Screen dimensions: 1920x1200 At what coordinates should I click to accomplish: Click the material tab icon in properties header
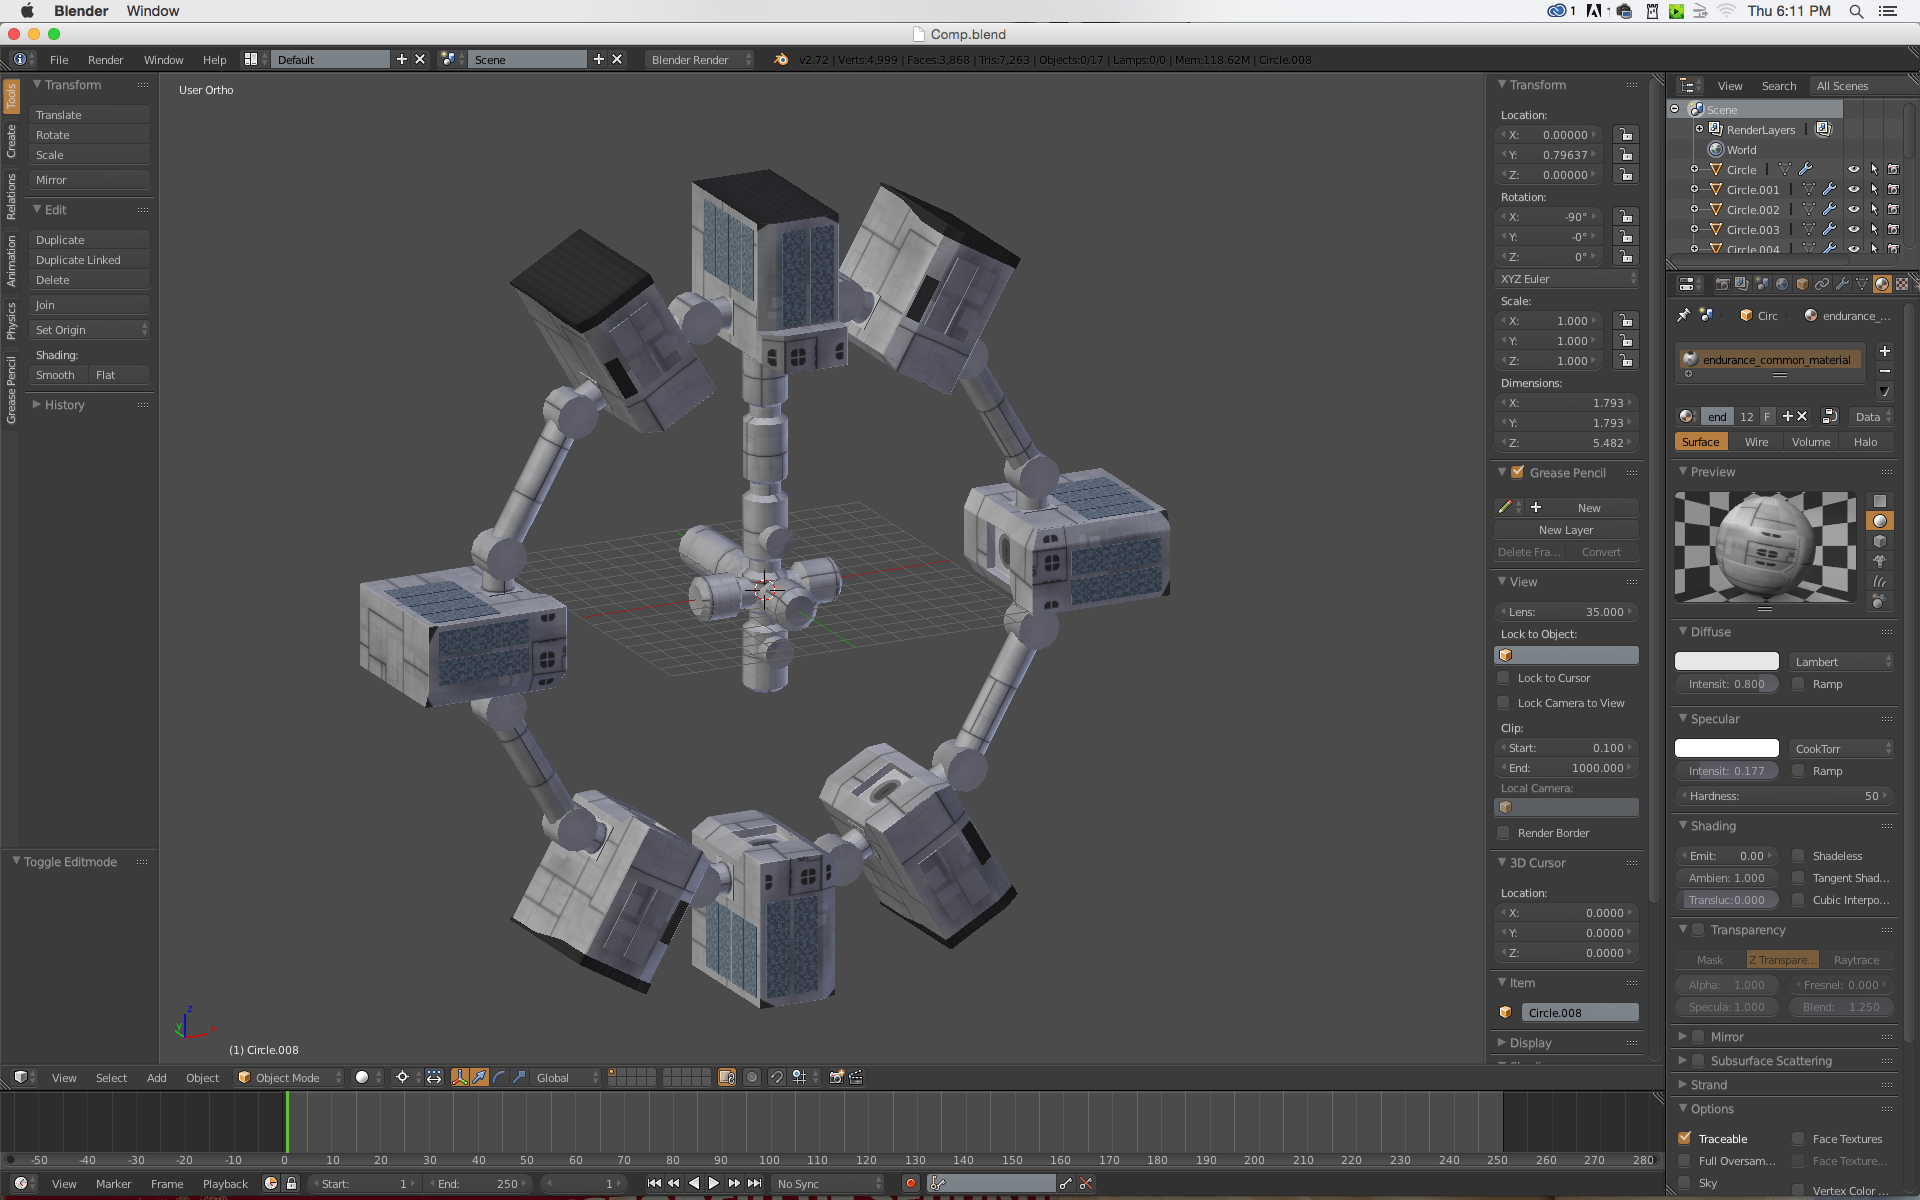point(1882,284)
